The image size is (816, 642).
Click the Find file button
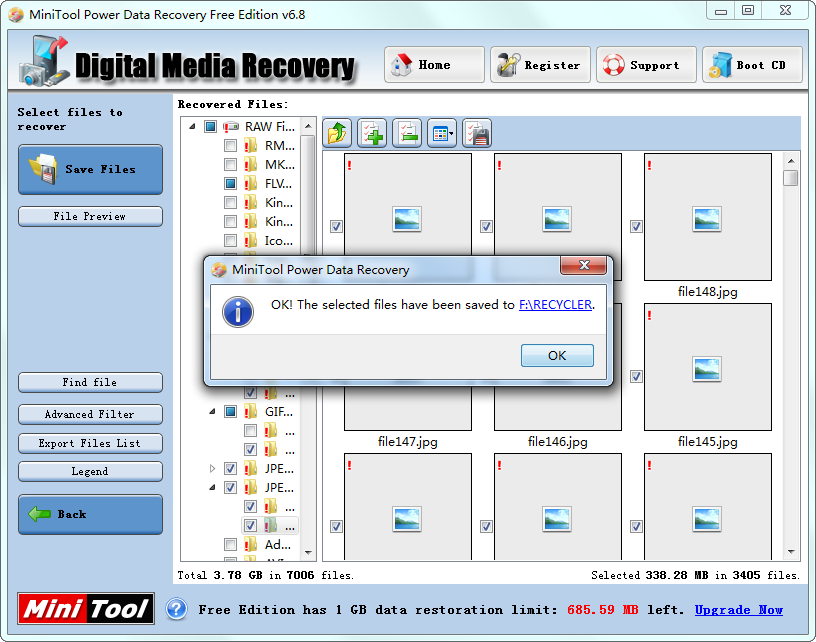pyautogui.click(x=91, y=382)
